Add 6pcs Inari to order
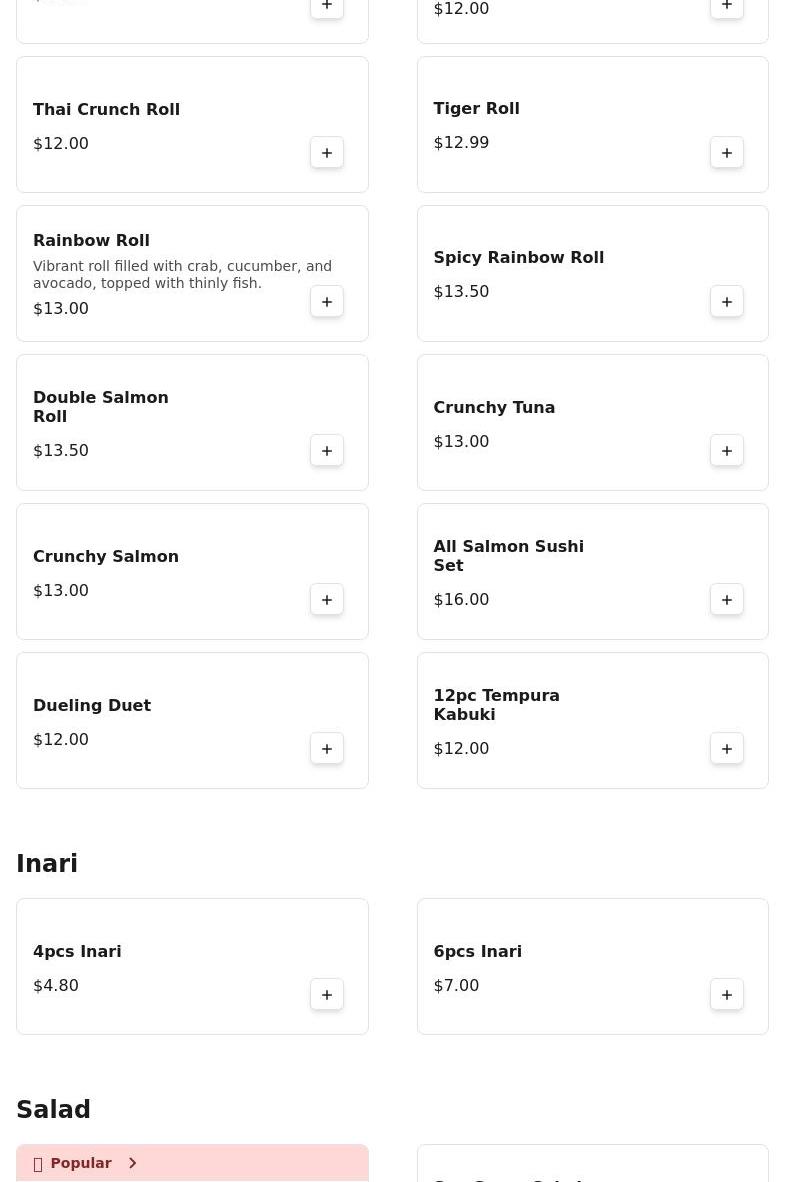This screenshot has width=785, height=1182. (727, 995)
